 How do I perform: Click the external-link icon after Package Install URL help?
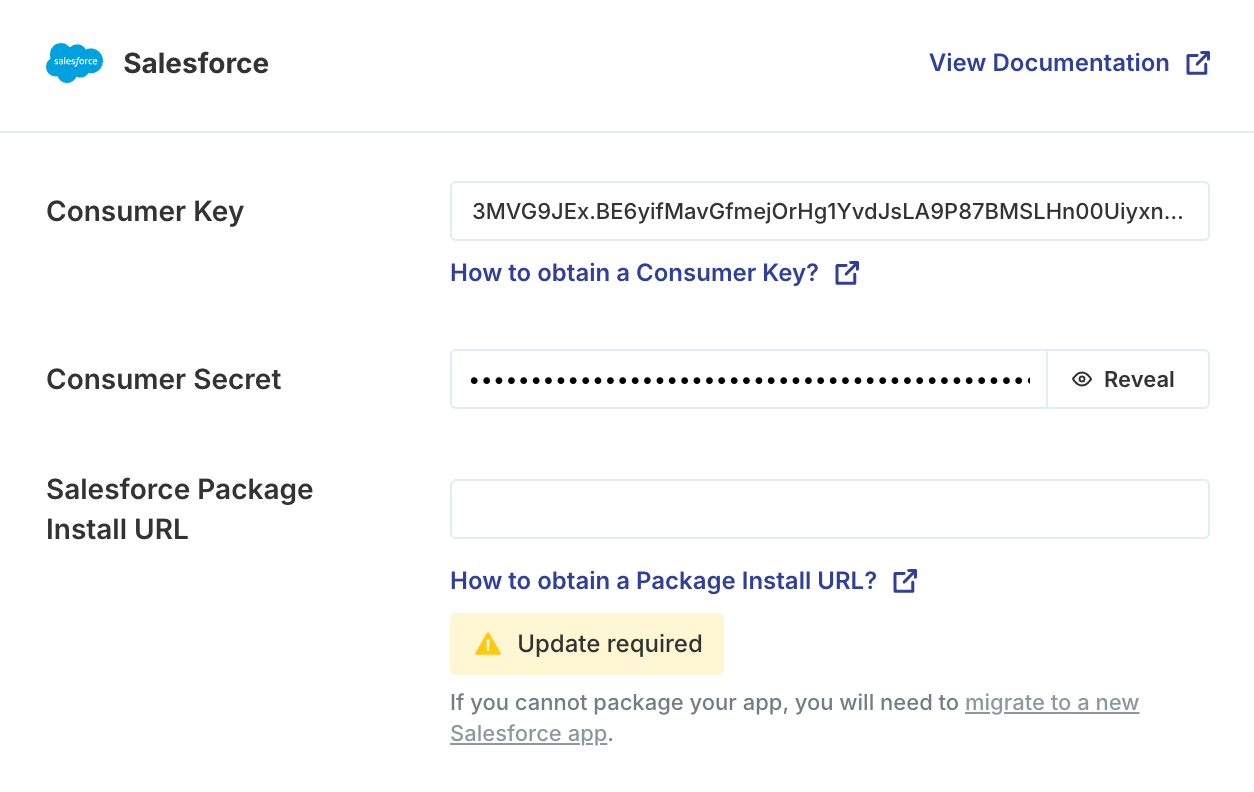(905, 581)
